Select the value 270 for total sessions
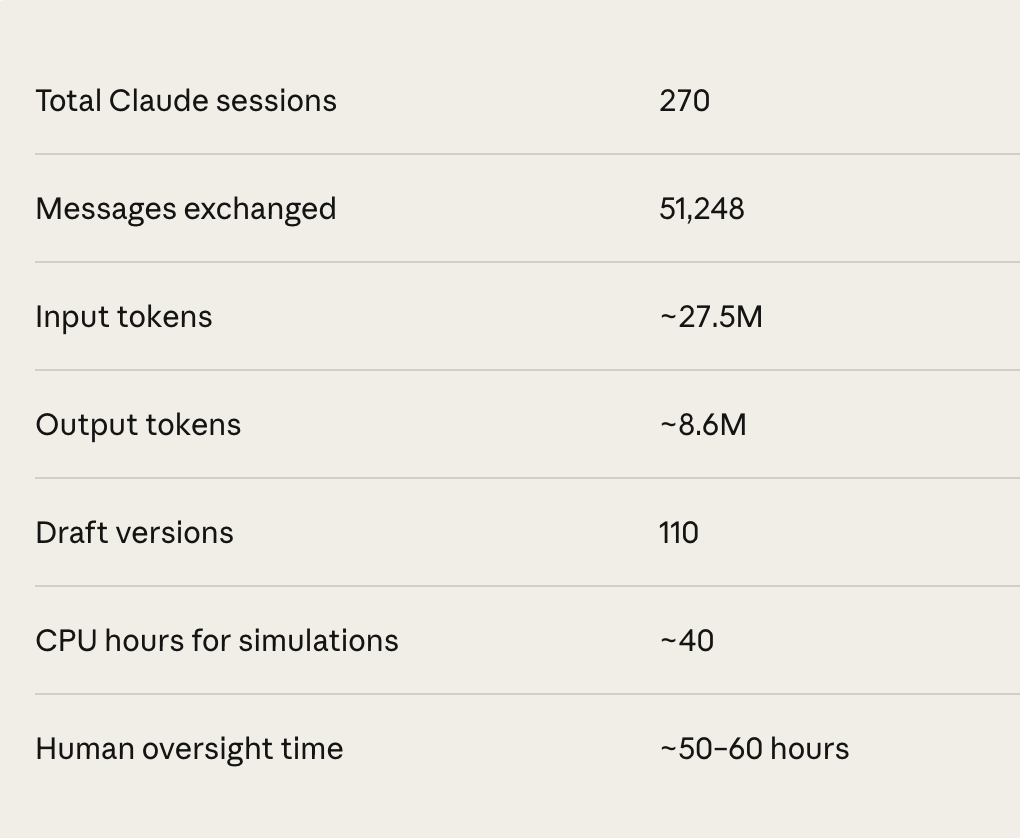This screenshot has height=838, width=1020. pos(684,101)
